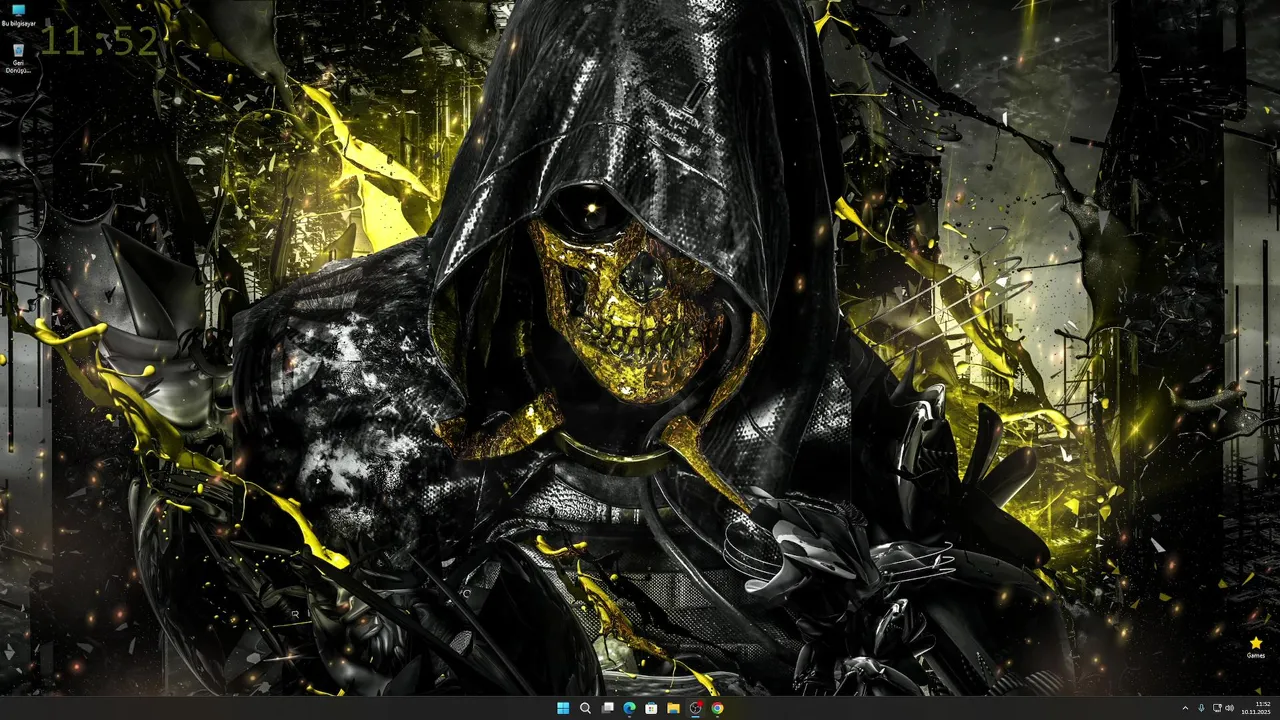
Task: Click the microphone icon in system tray
Action: (1201, 708)
